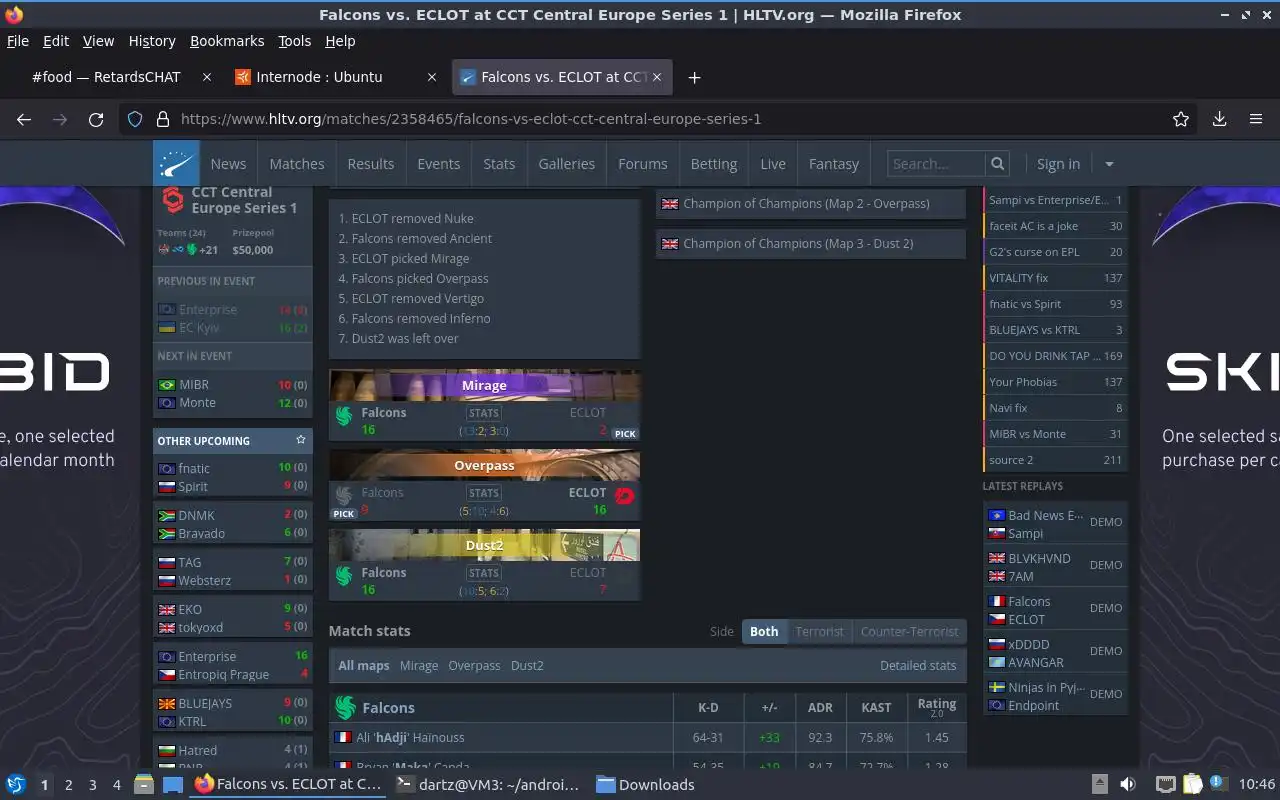Select the Overpass stats tab
The height and width of the screenshot is (800, 1280).
tap(474, 665)
